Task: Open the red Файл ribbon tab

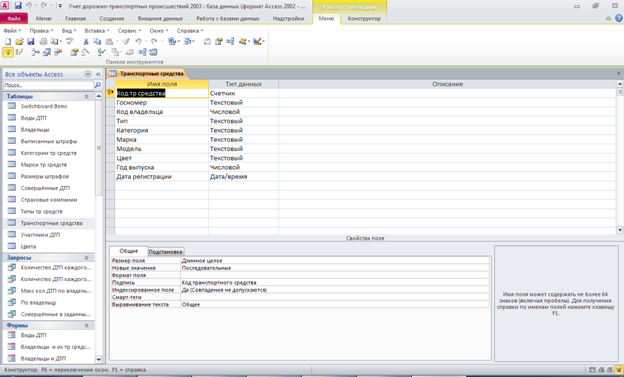Action: pos(14,18)
